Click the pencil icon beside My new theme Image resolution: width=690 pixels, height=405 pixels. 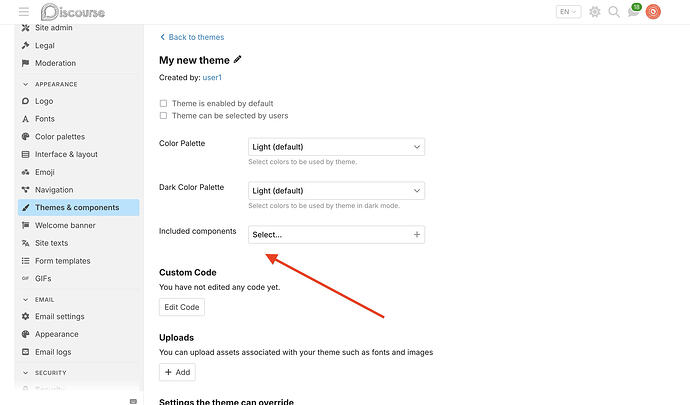point(237,59)
